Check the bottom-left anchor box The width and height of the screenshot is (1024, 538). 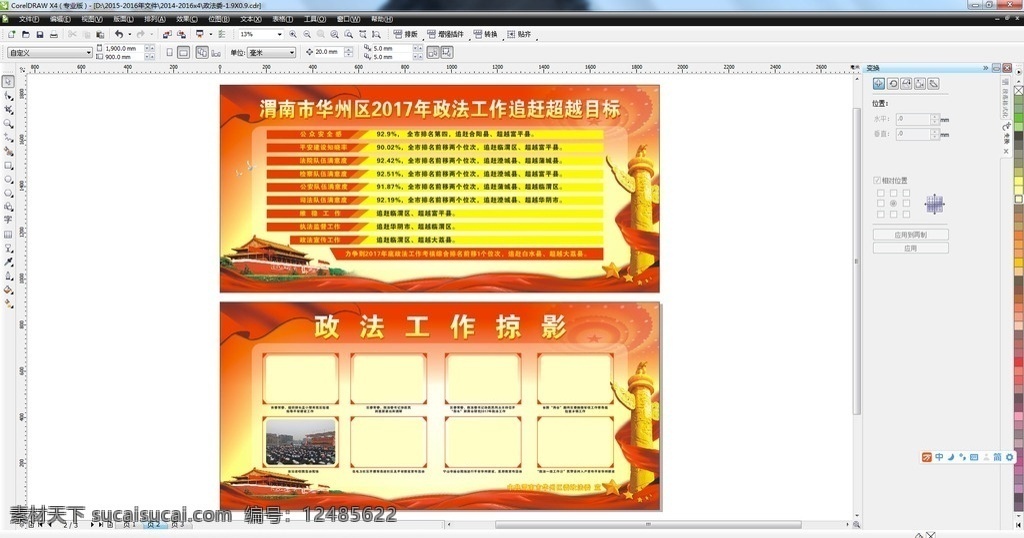(x=880, y=214)
